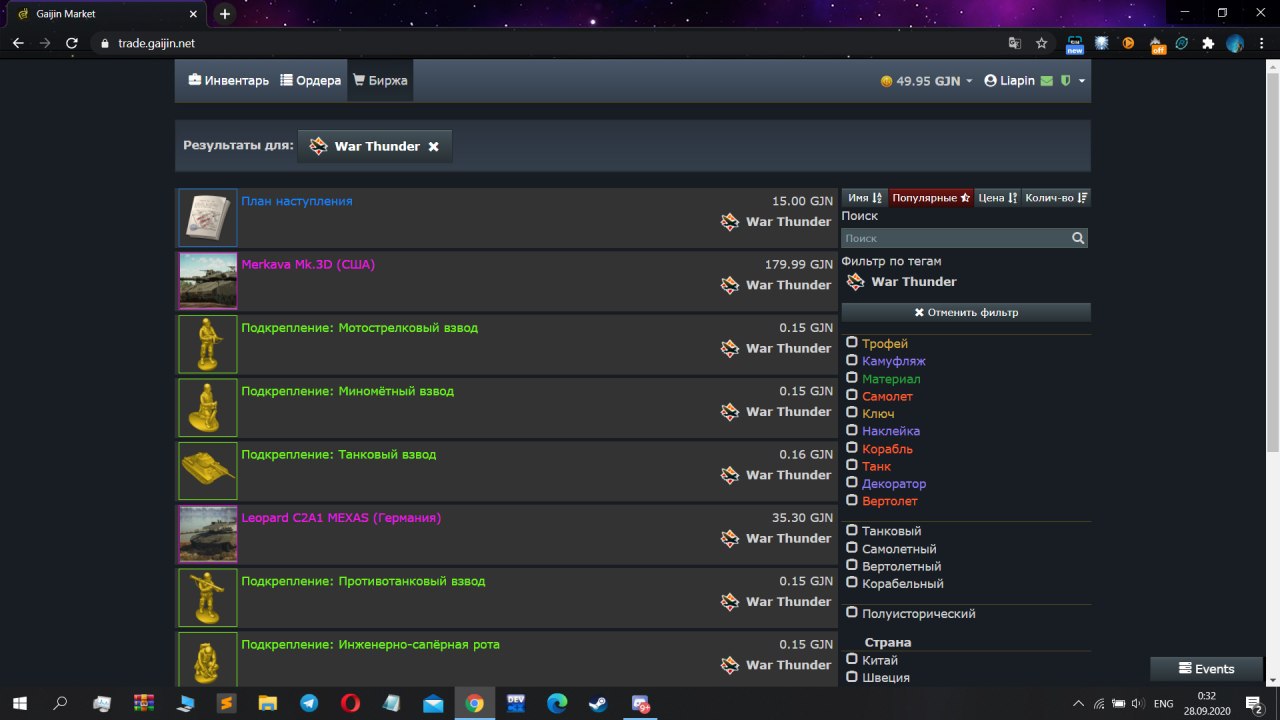
Task: Open File Explorer from the taskbar
Action: [x=267, y=704]
